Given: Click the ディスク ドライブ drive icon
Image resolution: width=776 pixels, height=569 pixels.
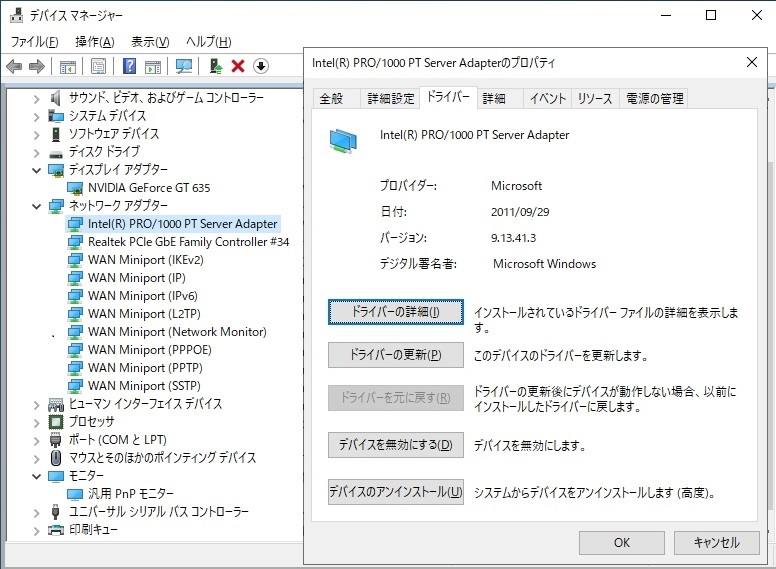Looking at the screenshot, I should click(56, 152).
